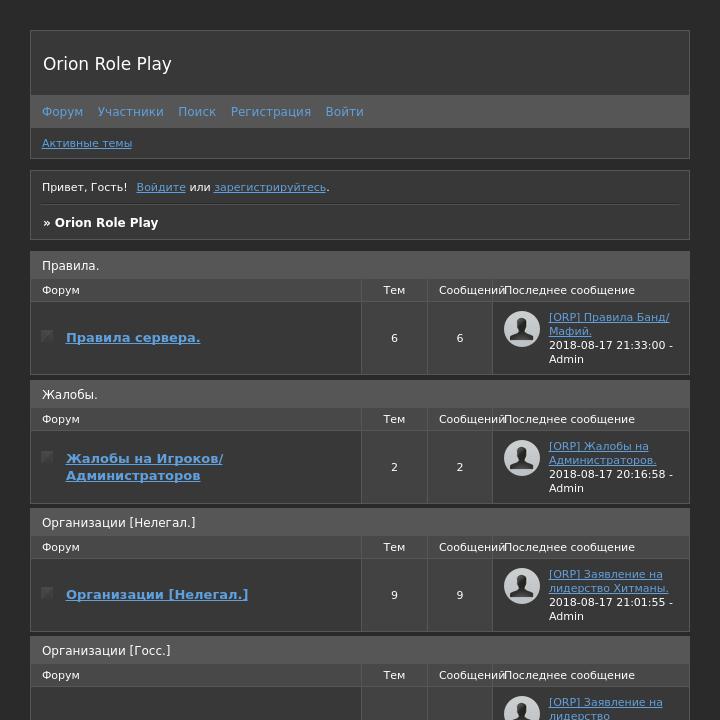Click the status icon next to Организации [Нелегал.]
The width and height of the screenshot is (720, 720).
[47, 593]
